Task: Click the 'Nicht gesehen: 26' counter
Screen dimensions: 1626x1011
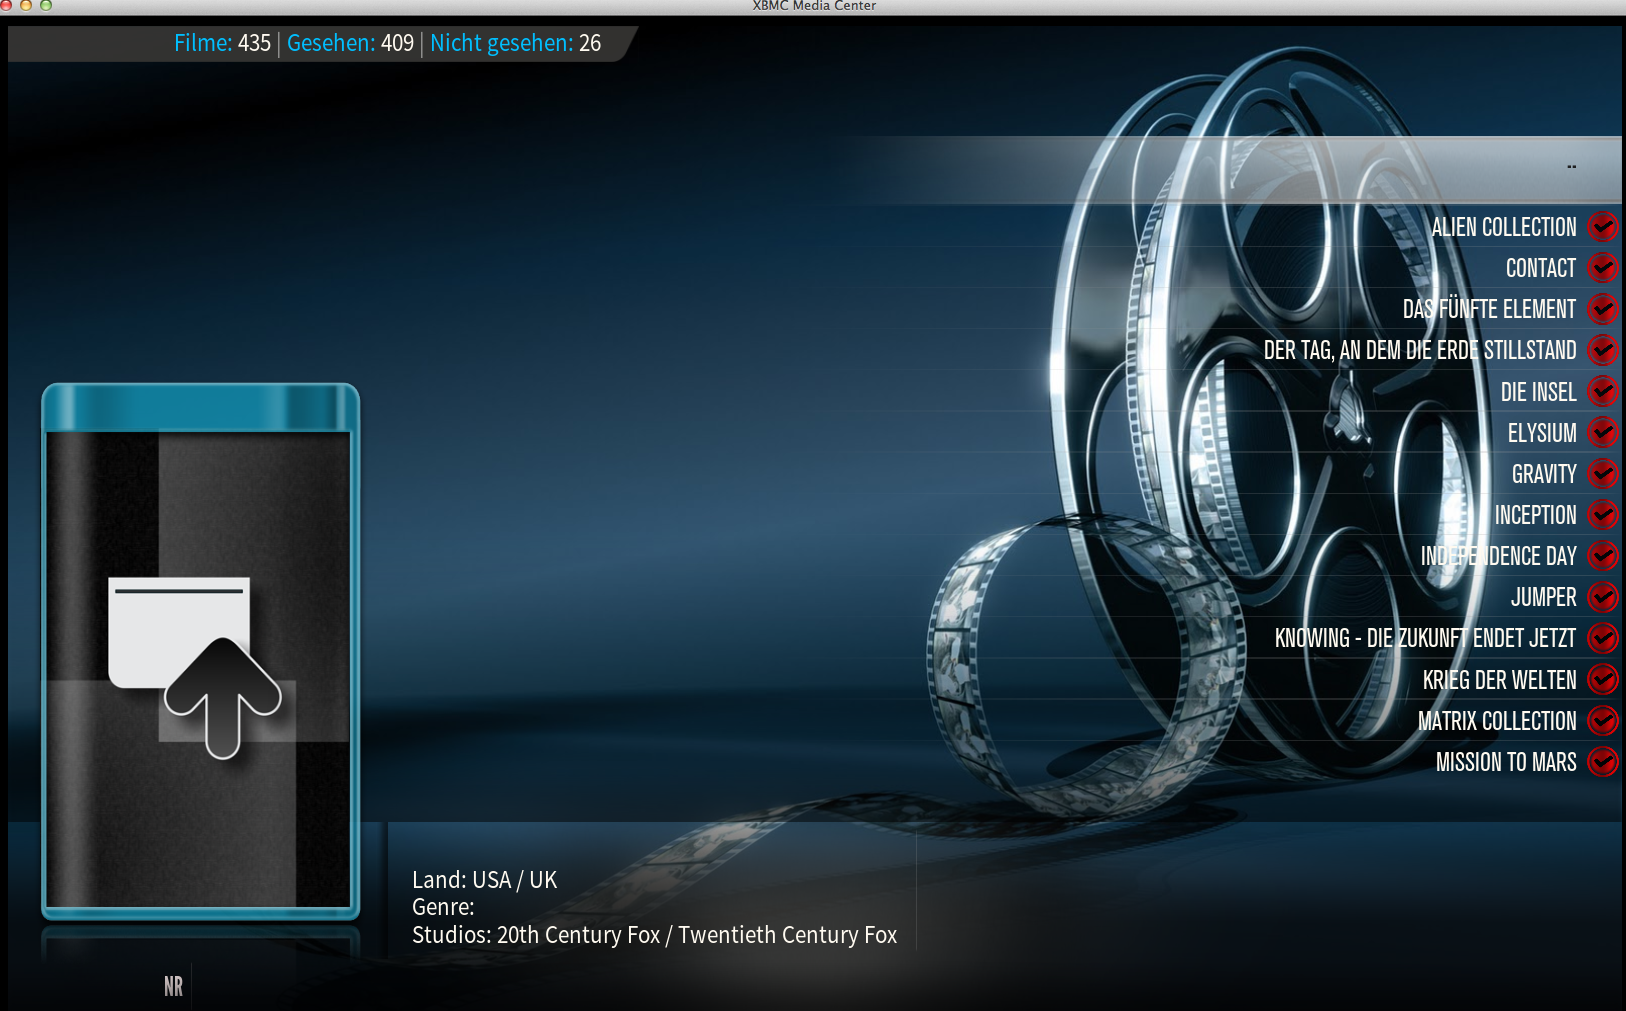Action: [516, 43]
